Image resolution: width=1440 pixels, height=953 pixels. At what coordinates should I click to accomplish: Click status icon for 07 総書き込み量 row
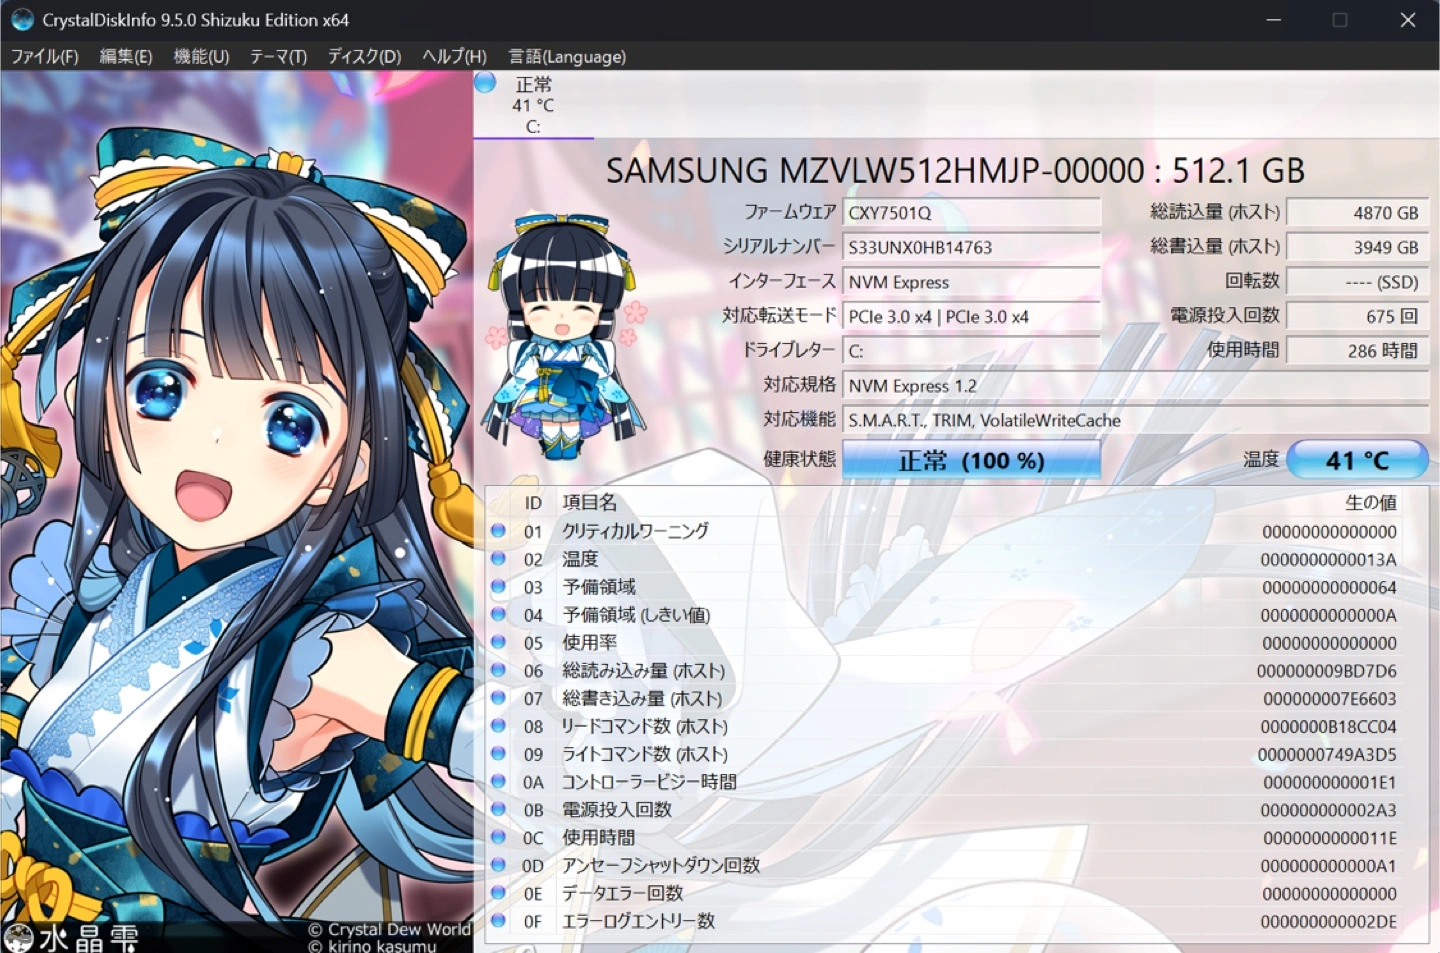(x=498, y=698)
